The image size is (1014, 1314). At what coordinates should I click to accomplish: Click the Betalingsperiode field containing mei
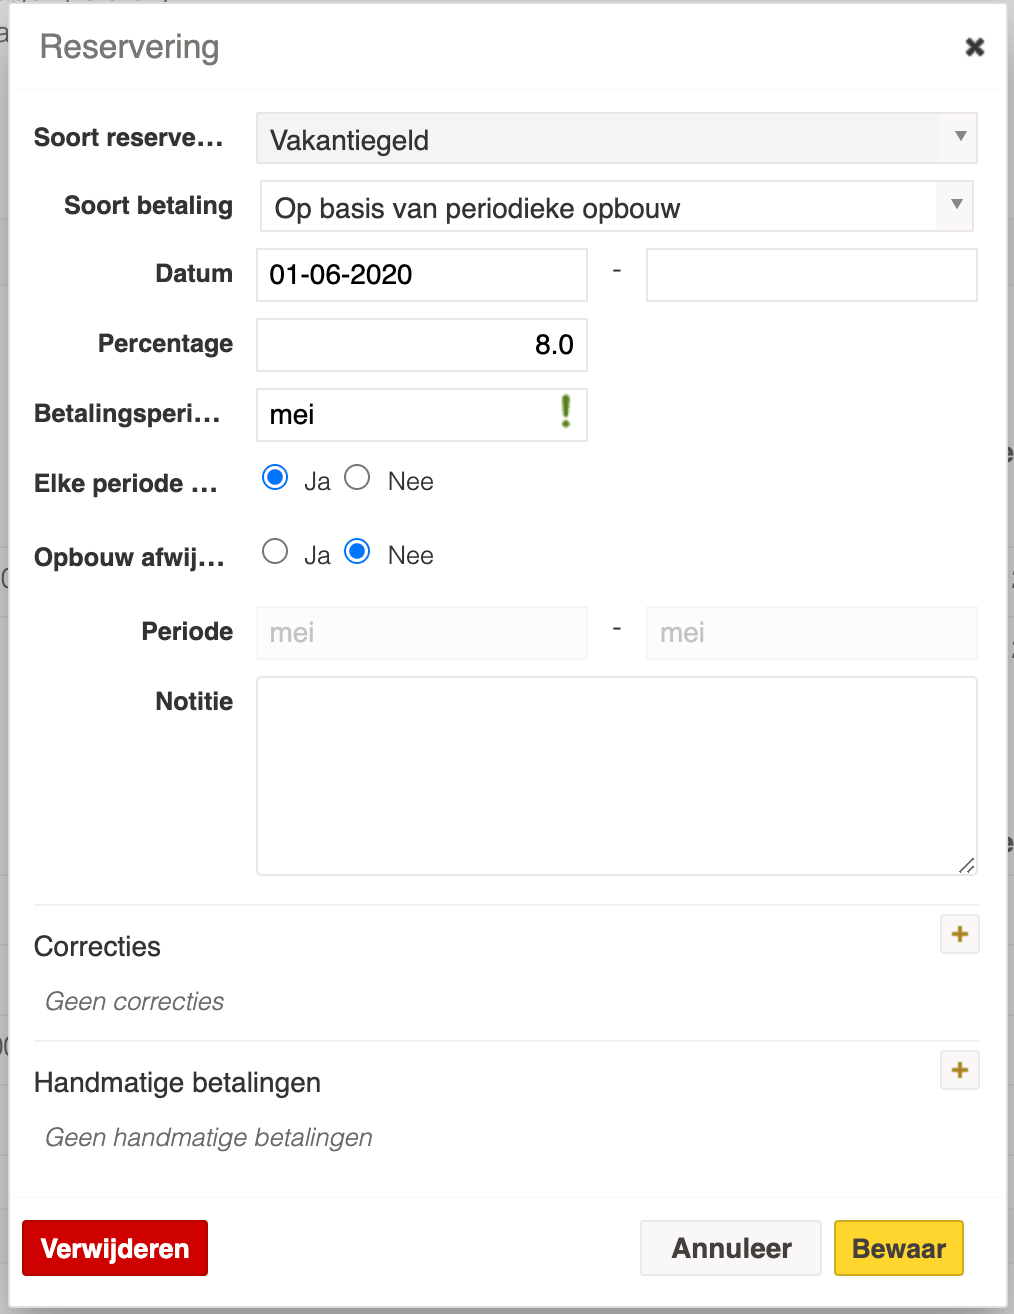(x=422, y=415)
